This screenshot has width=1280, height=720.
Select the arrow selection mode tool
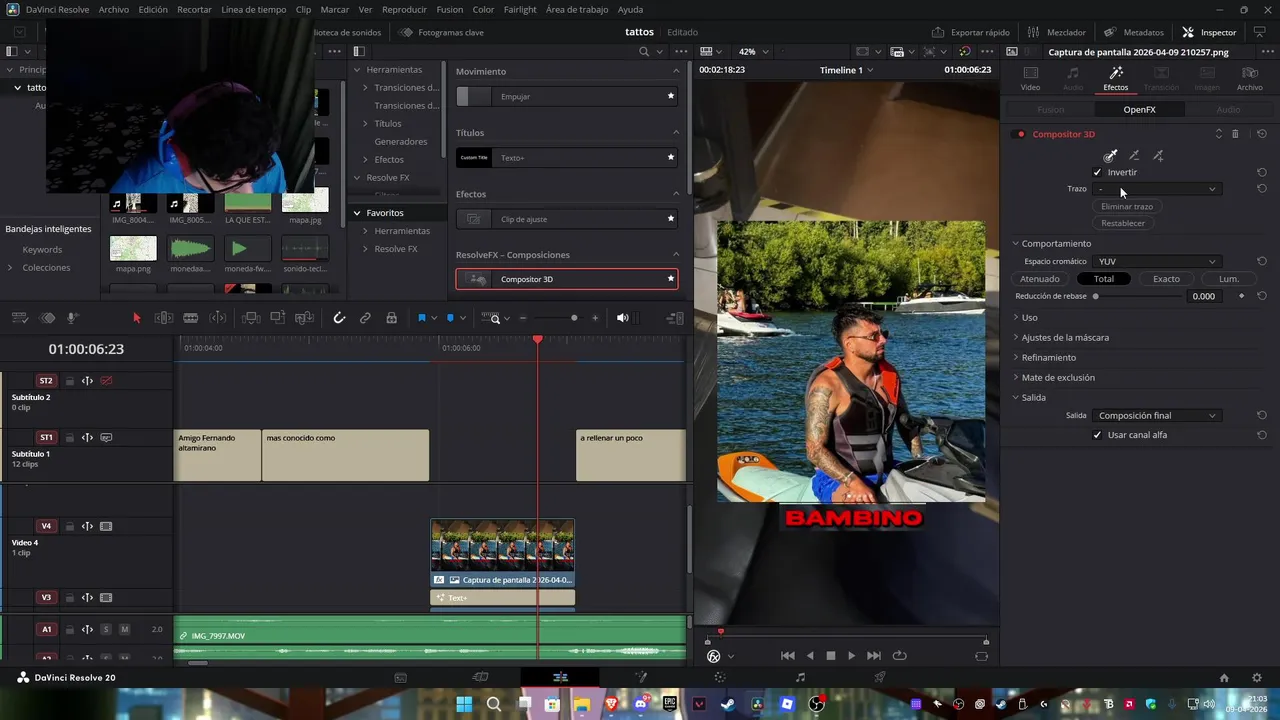pos(137,318)
